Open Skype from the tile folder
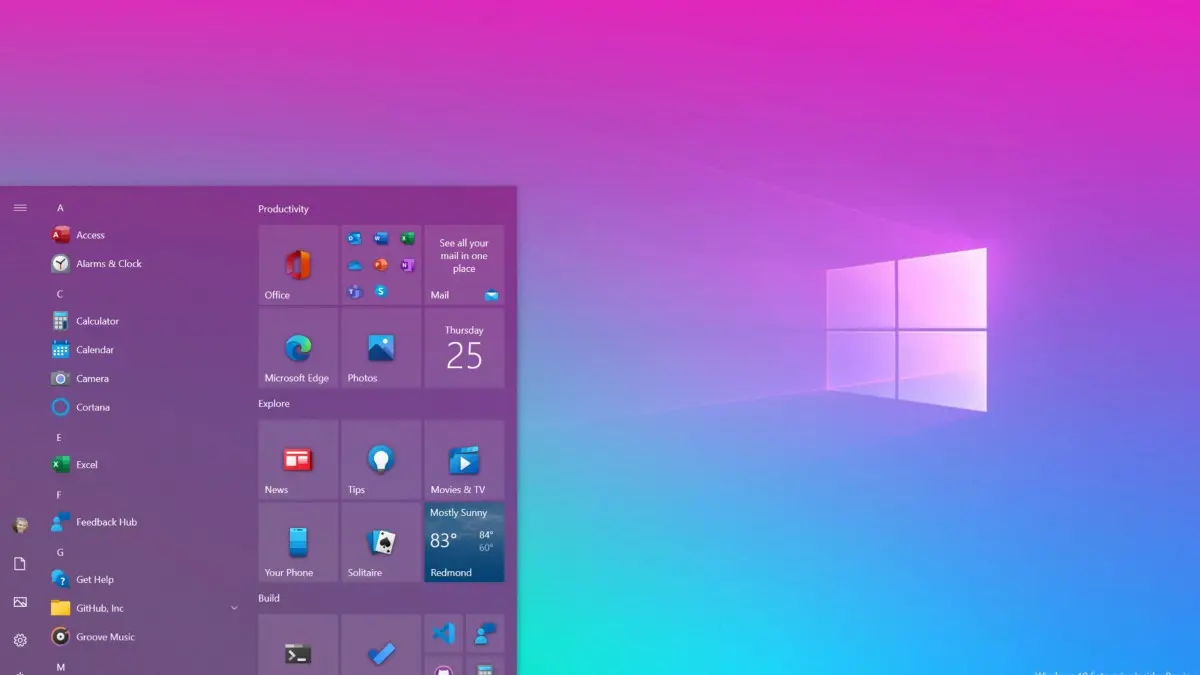 [381, 291]
